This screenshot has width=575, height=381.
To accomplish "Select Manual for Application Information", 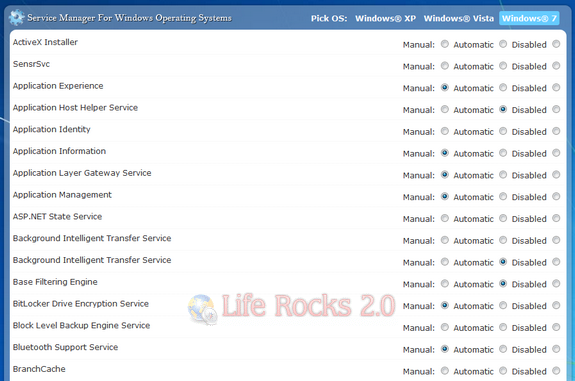I will pyautogui.click(x=445, y=153).
